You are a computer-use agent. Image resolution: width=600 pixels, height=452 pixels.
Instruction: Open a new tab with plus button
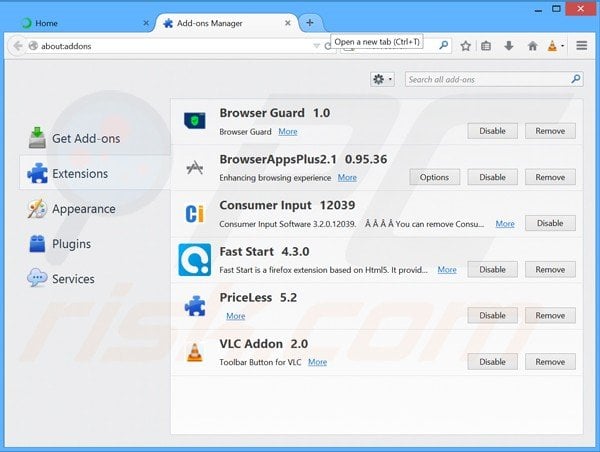tap(310, 23)
